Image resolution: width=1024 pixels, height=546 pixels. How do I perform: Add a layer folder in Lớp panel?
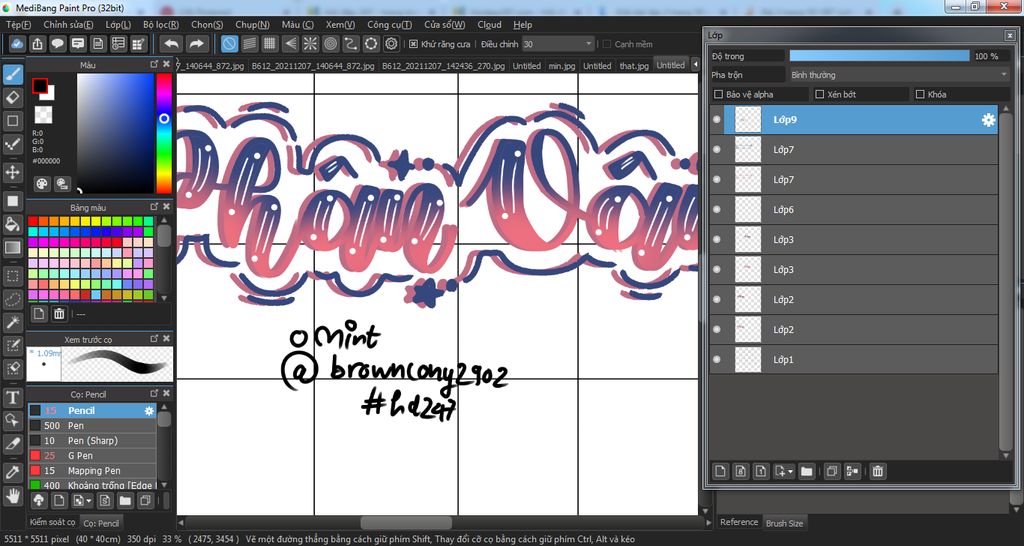point(807,471)
